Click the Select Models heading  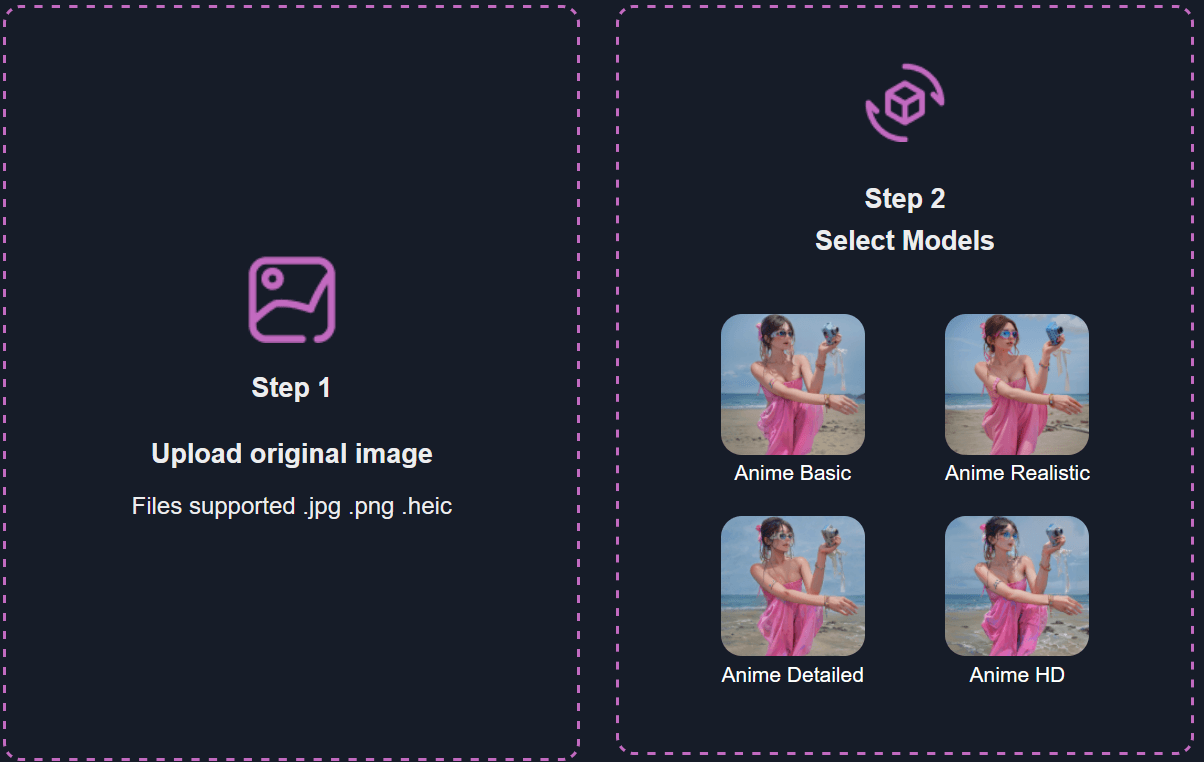coord(904,241)
